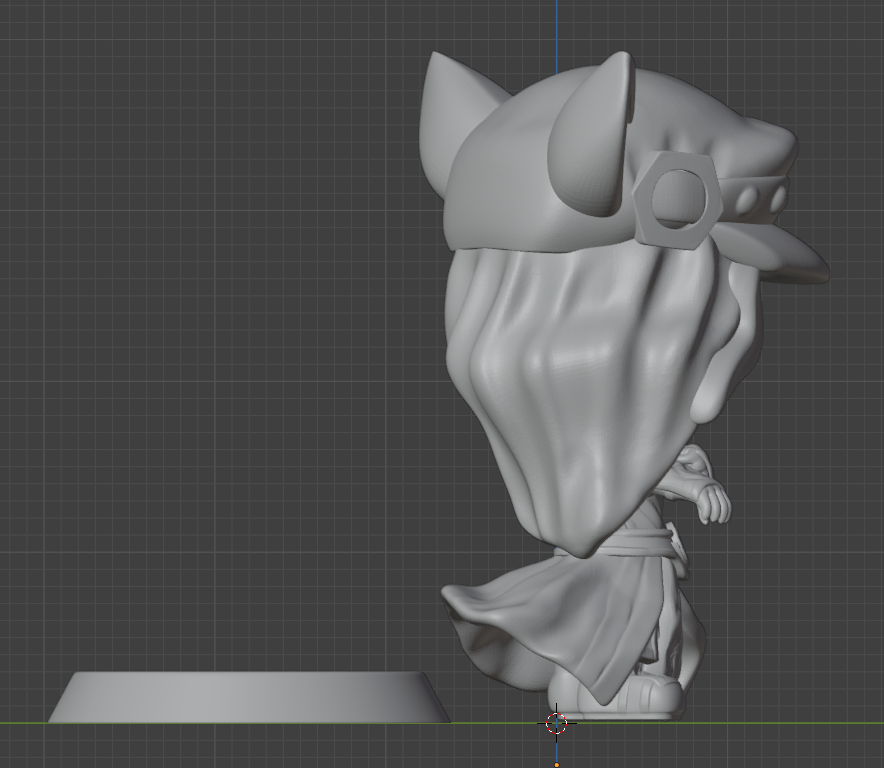Click the character's outstretched hand
The image size is (884, 768).
(713, 503)
